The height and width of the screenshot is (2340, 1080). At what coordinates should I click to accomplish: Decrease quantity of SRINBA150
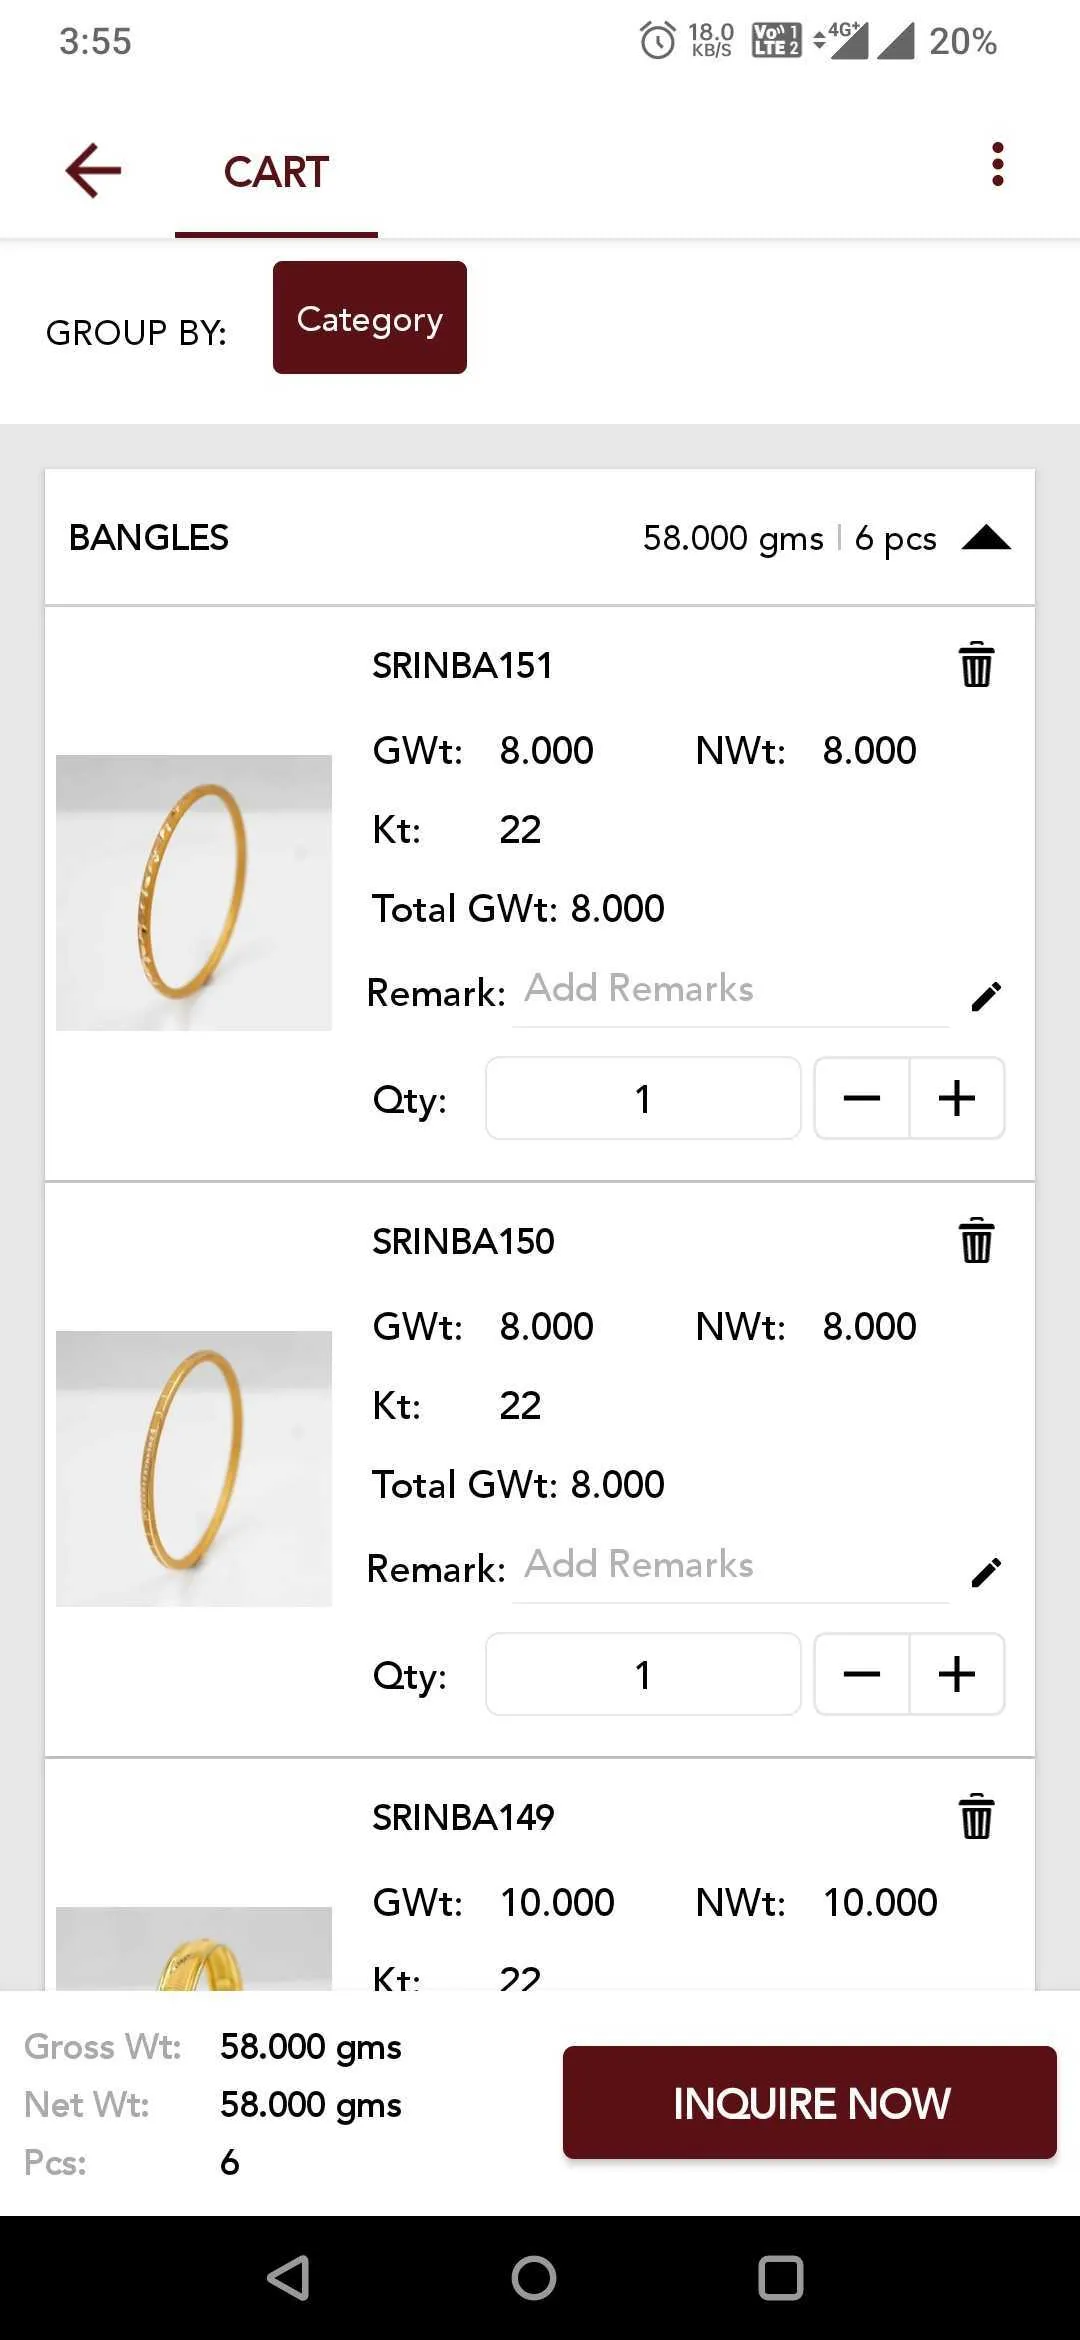pyautogui.click(x=862, y=1674)
